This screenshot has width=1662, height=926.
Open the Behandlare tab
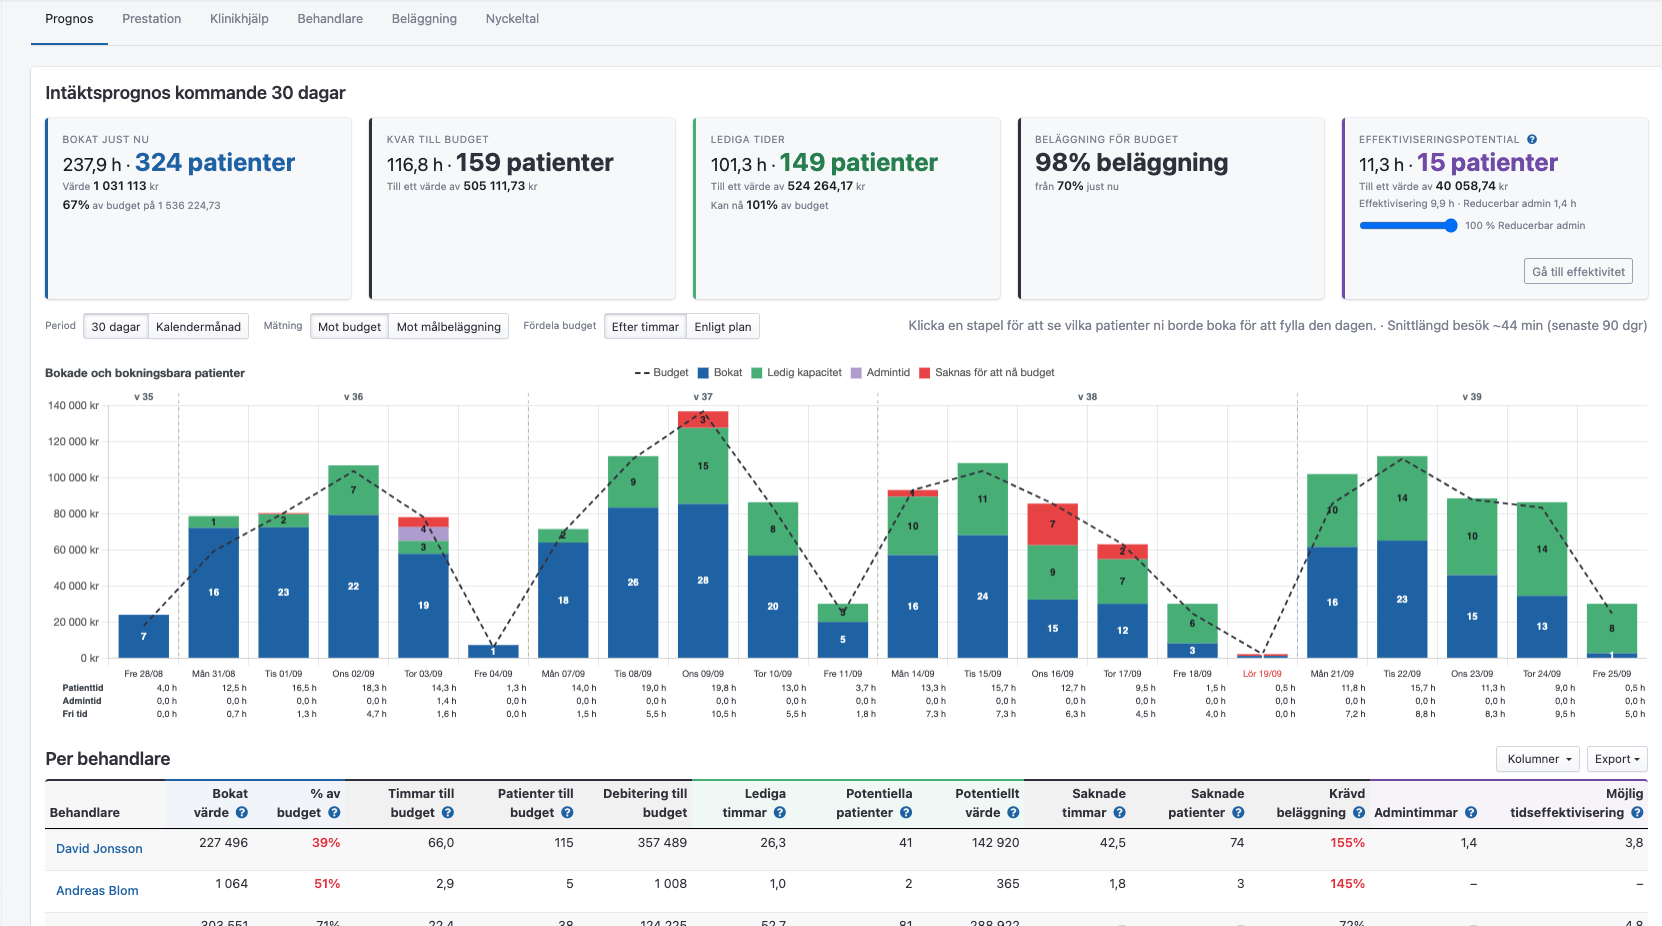click(x=330, y=19)
